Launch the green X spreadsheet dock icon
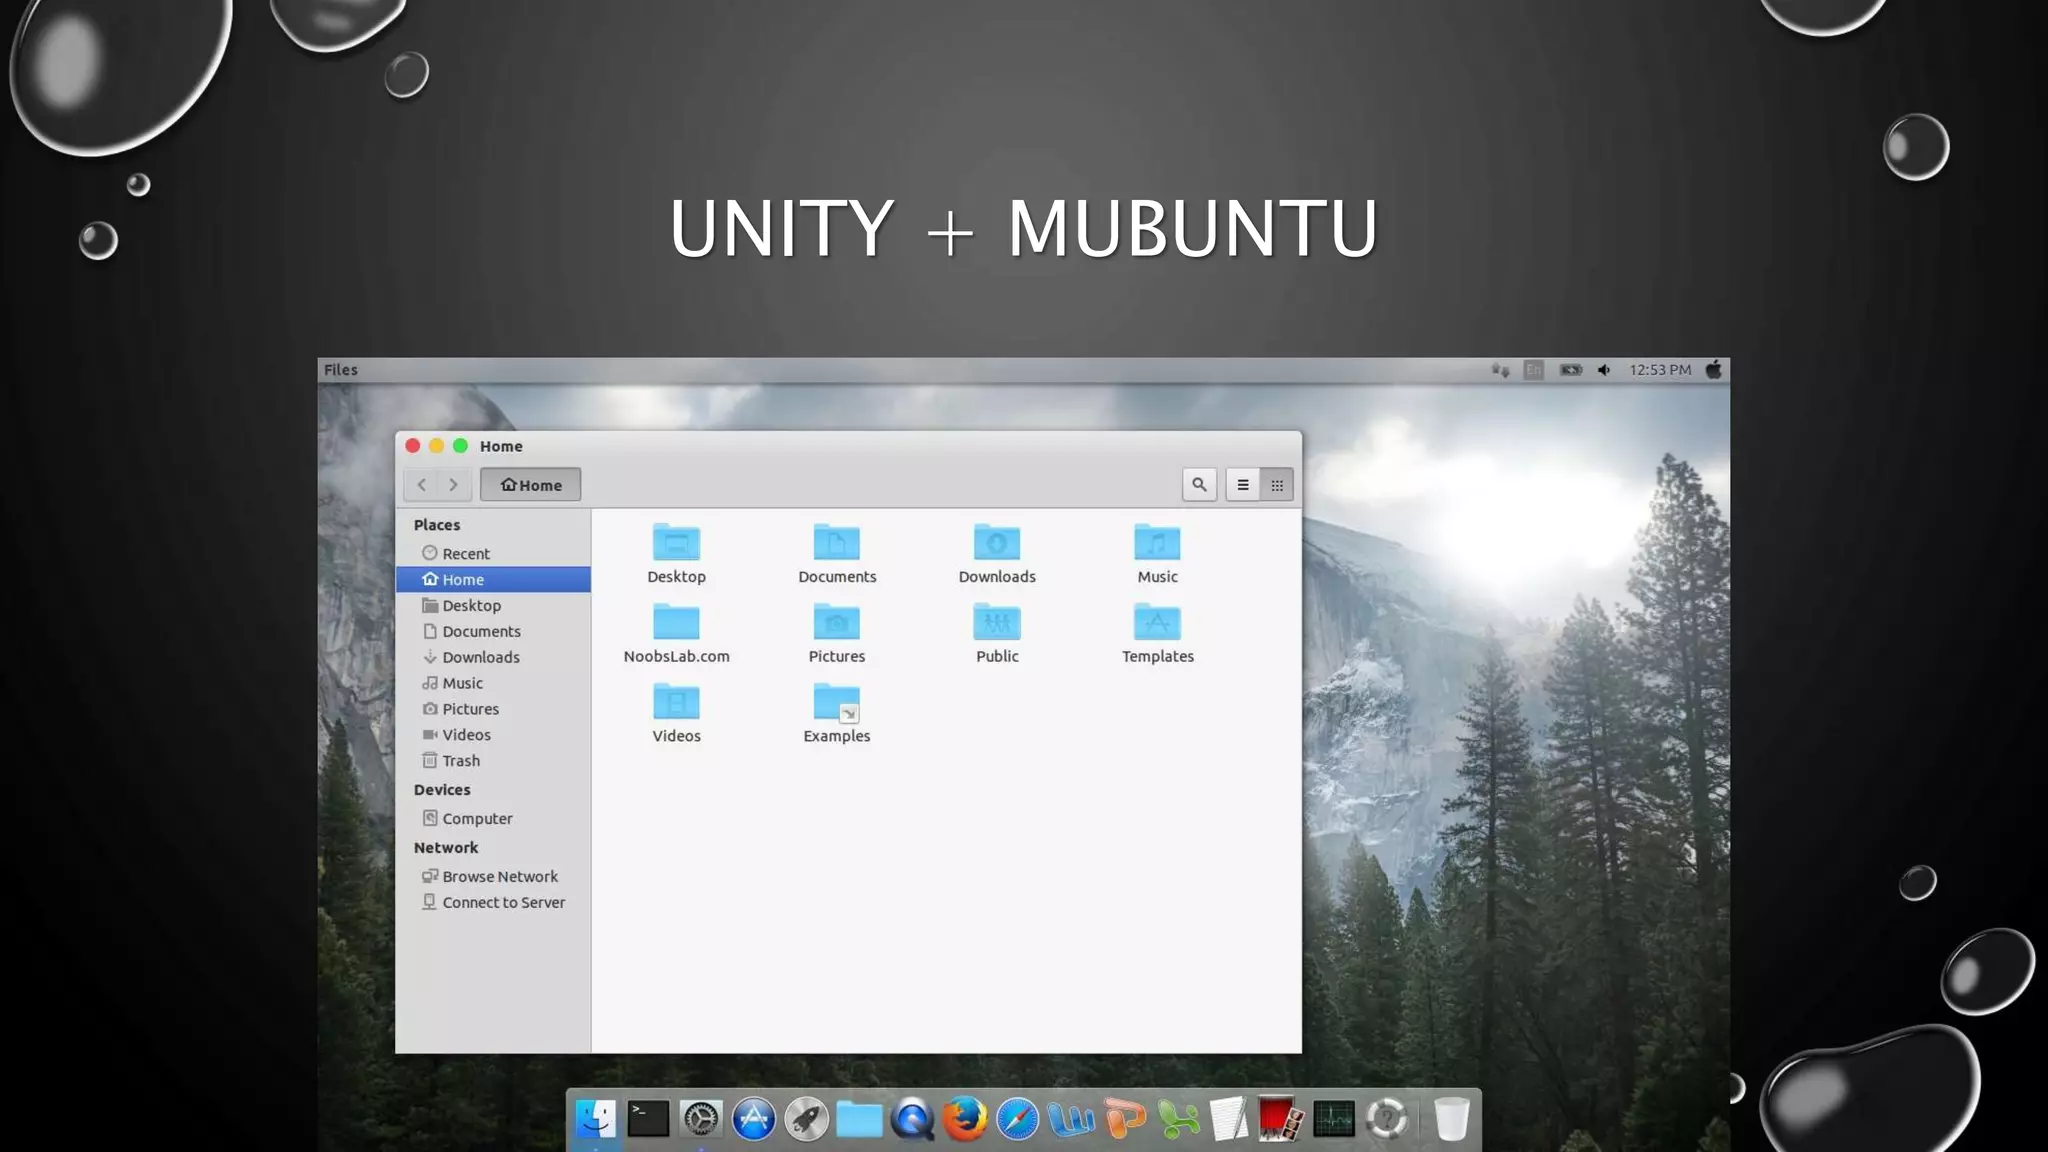Image resolution: width=2048 pixels, height=1152 pixels. pyautogui.click(x=1178, y=1119)
